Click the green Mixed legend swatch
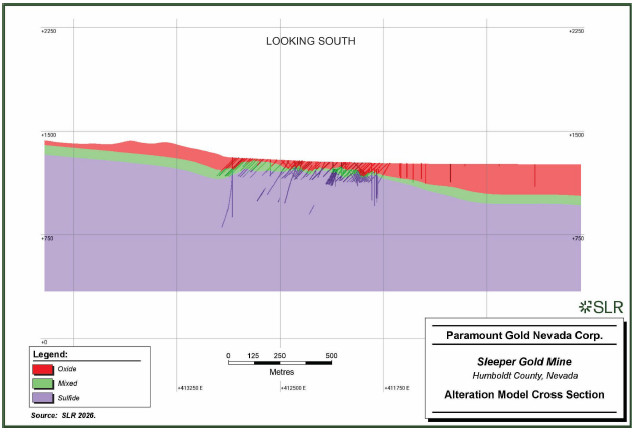Screen dimensions: 634x432 (42, 383)
